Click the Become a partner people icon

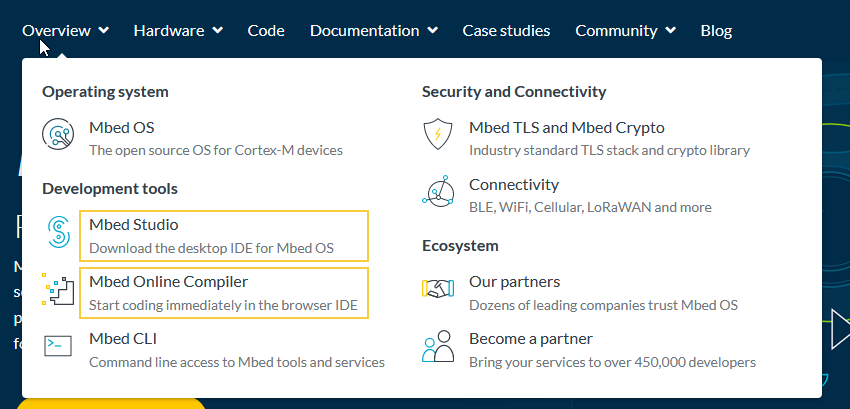[x=438, y=346]
